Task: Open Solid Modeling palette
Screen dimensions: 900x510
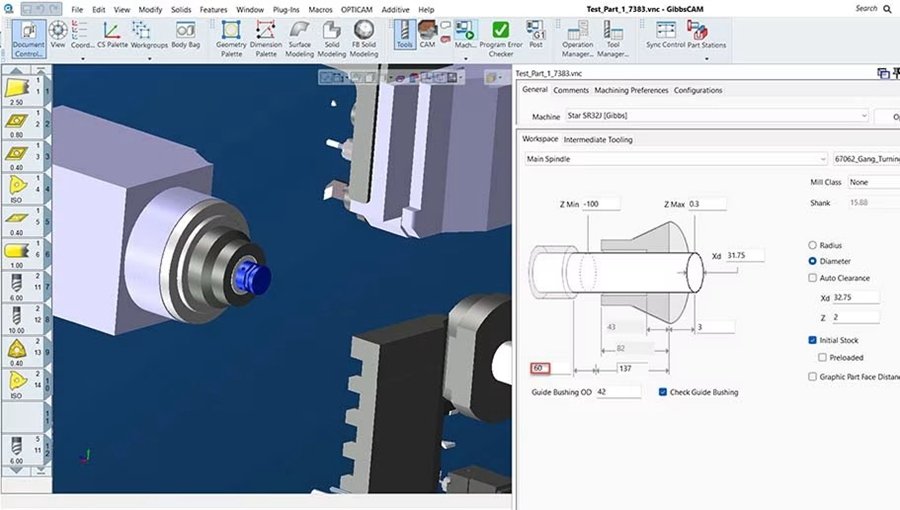Action: (332, 38)
